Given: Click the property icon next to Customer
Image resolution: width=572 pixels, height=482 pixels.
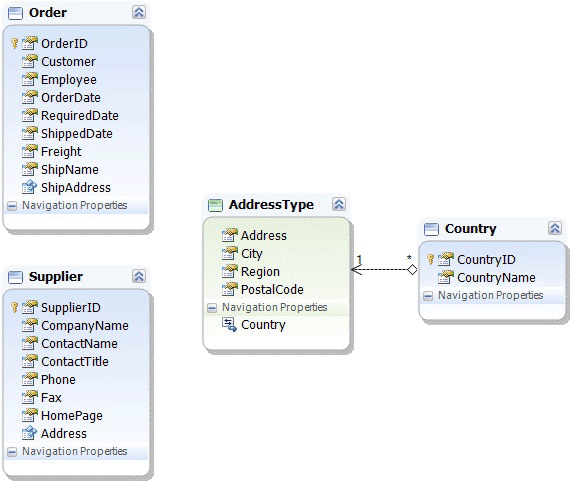Looking at the screenshot, I should point(30,61).
